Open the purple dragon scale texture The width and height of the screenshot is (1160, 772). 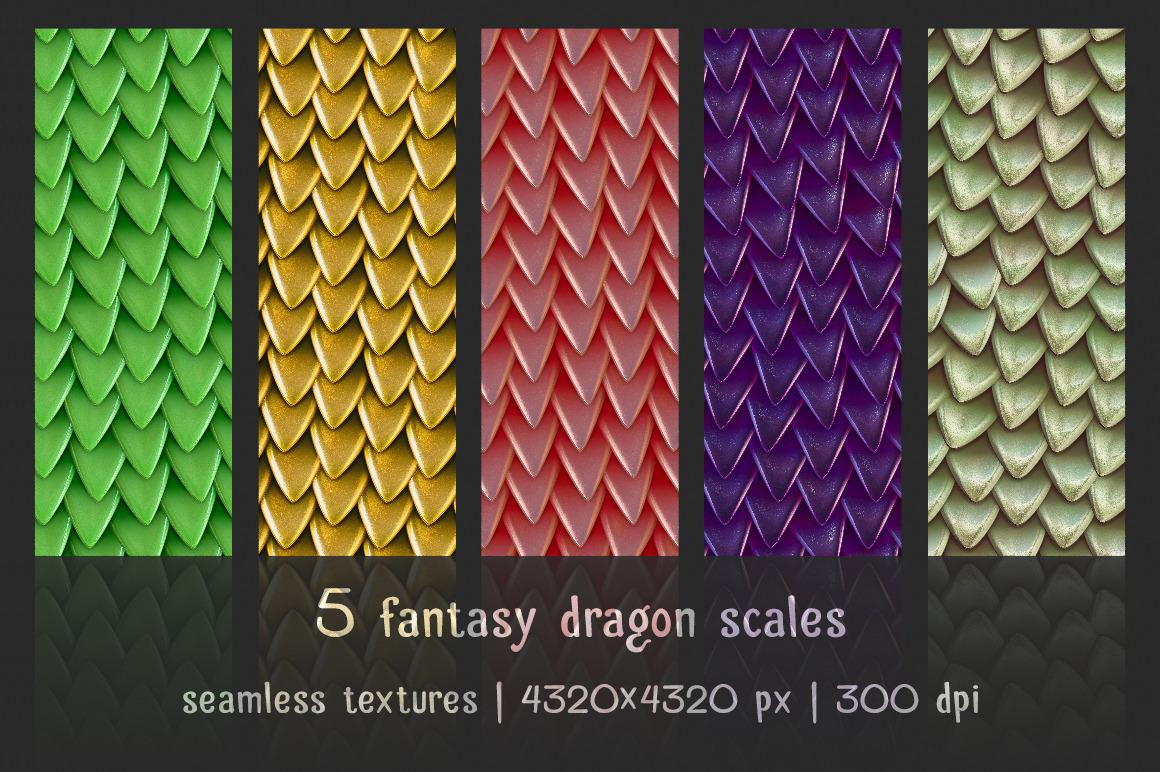coord(803,292)
